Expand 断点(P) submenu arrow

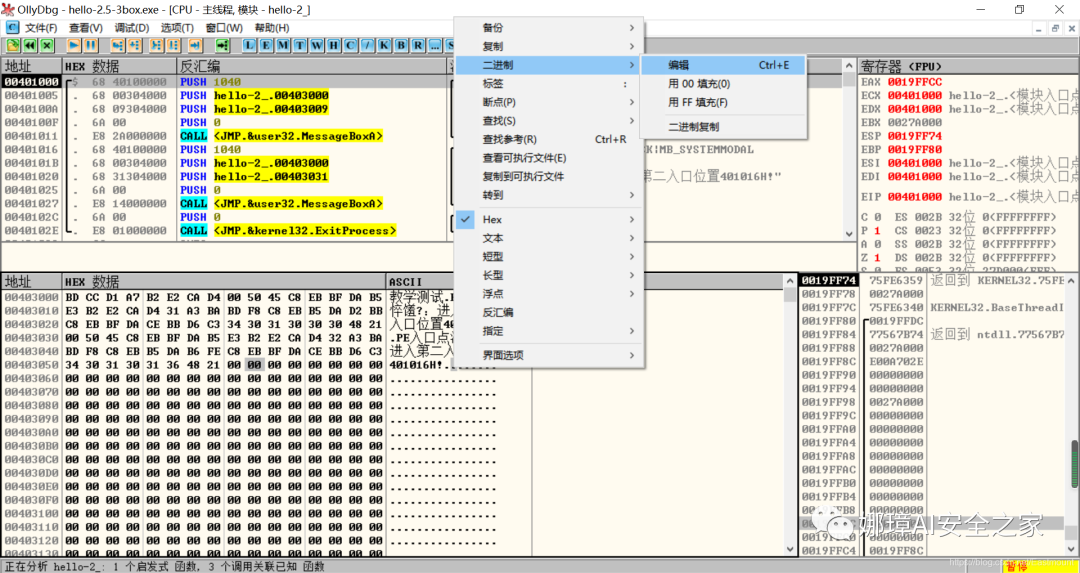[632, 102]
